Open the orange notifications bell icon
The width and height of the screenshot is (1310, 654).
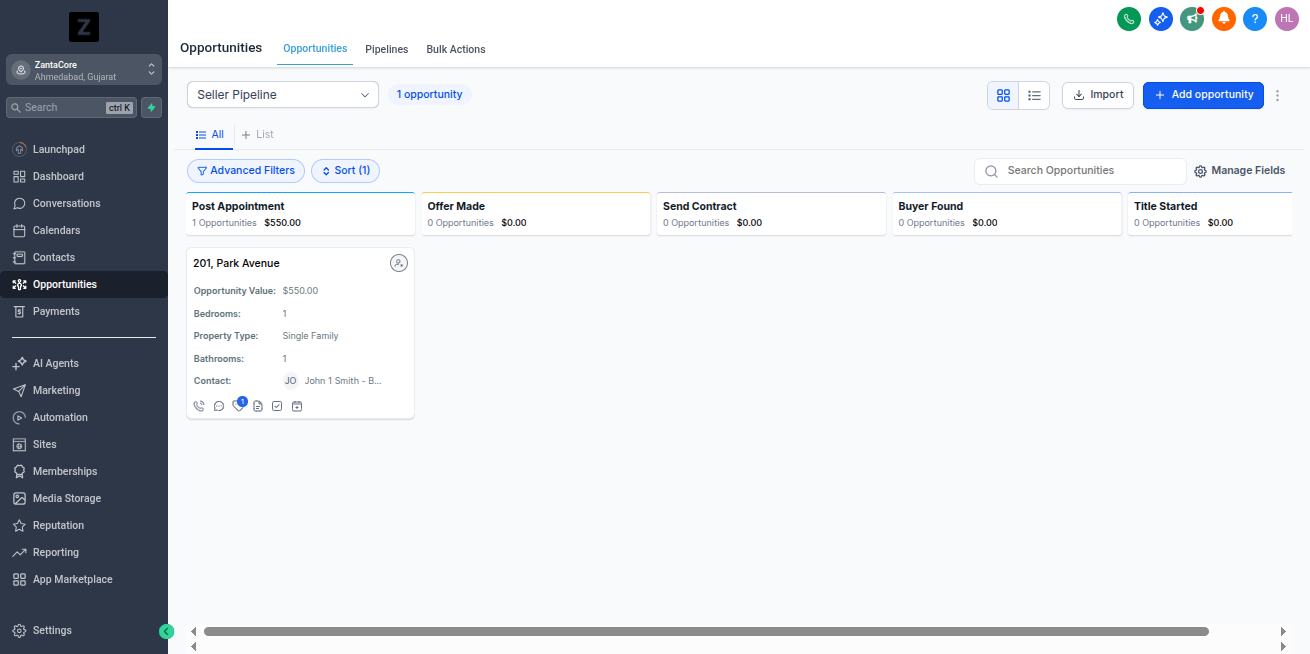tap(1223, 18)
